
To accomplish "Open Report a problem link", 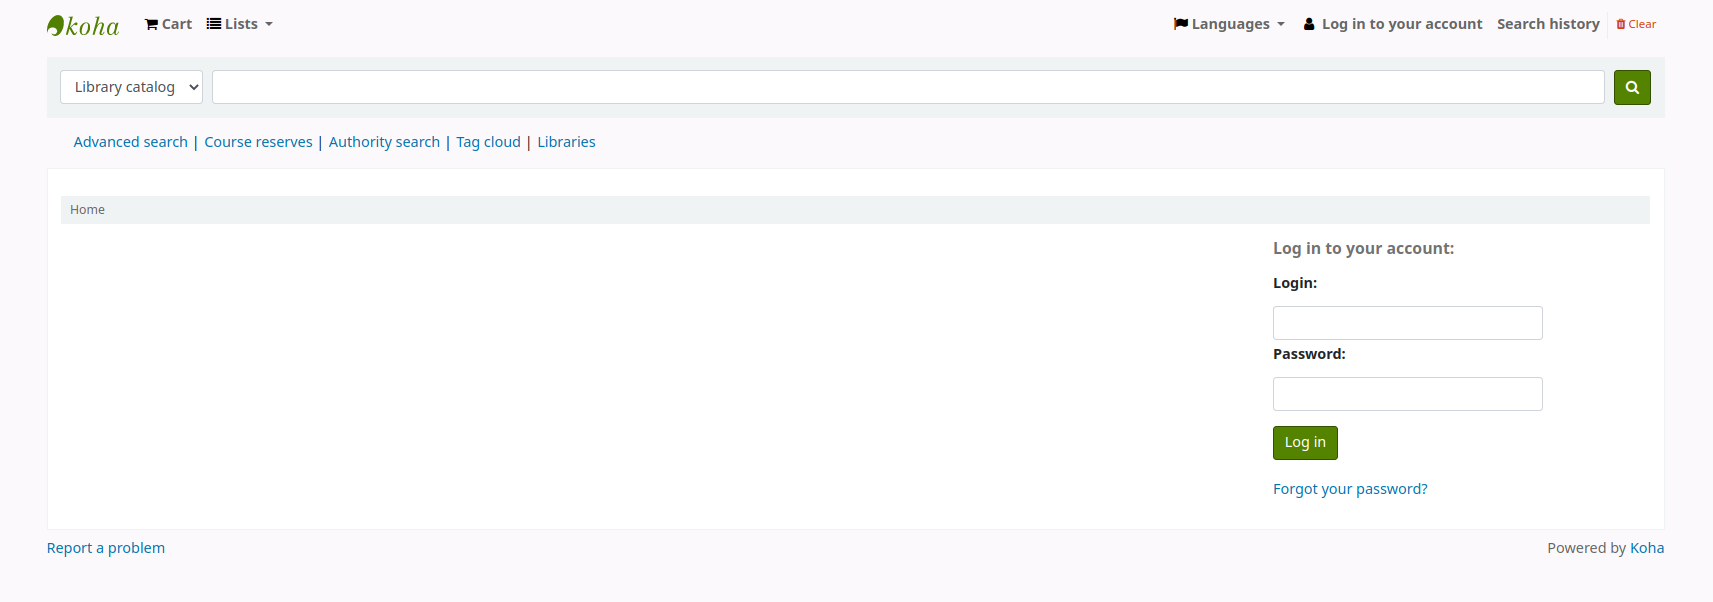I will [106, 548].
